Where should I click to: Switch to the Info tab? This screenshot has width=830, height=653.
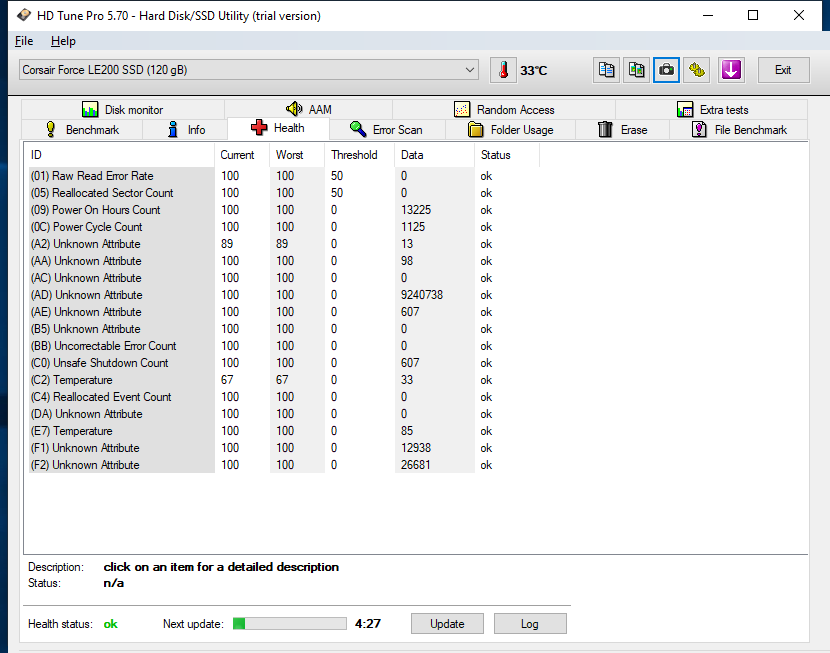tap(185, 130)
